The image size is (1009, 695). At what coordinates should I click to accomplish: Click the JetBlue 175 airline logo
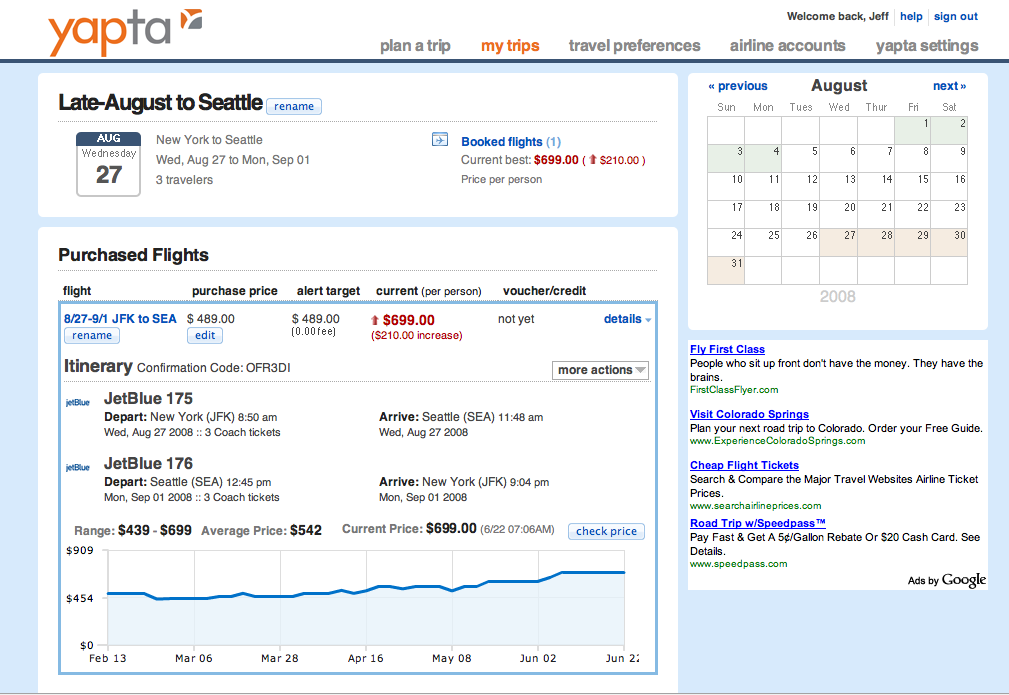coord(77,403)
